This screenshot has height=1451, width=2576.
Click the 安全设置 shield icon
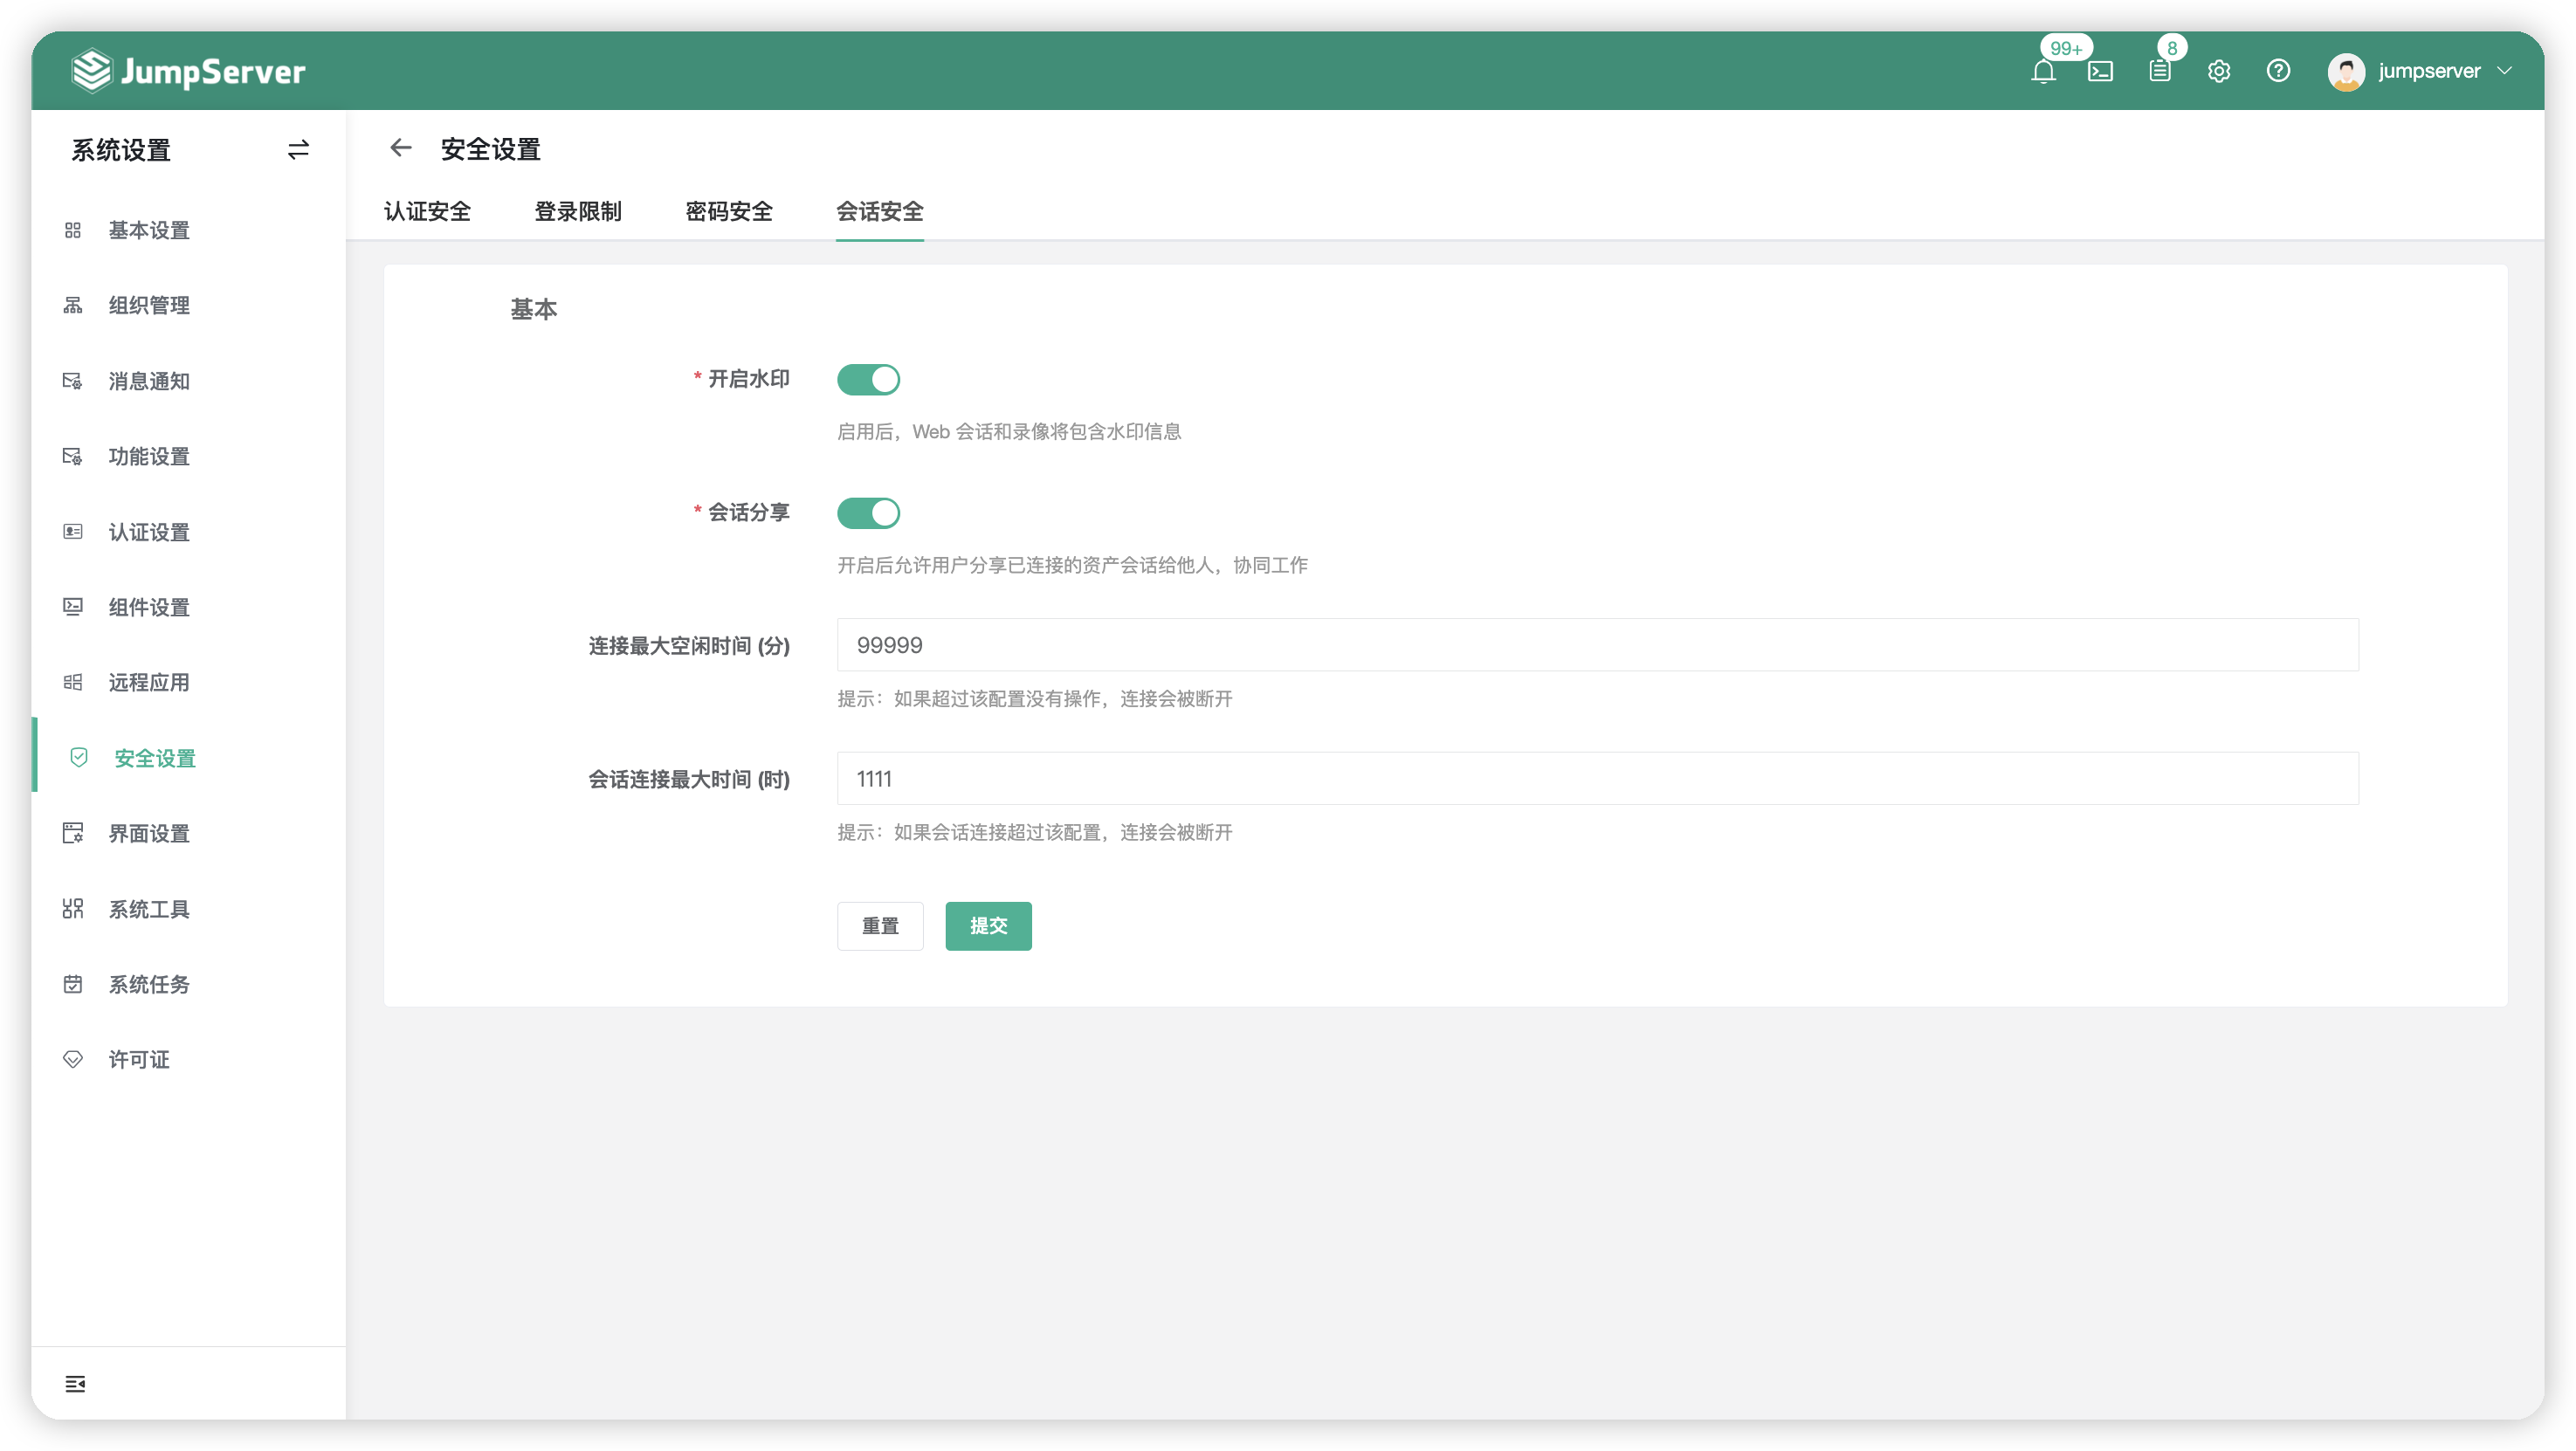pos(79,758)
